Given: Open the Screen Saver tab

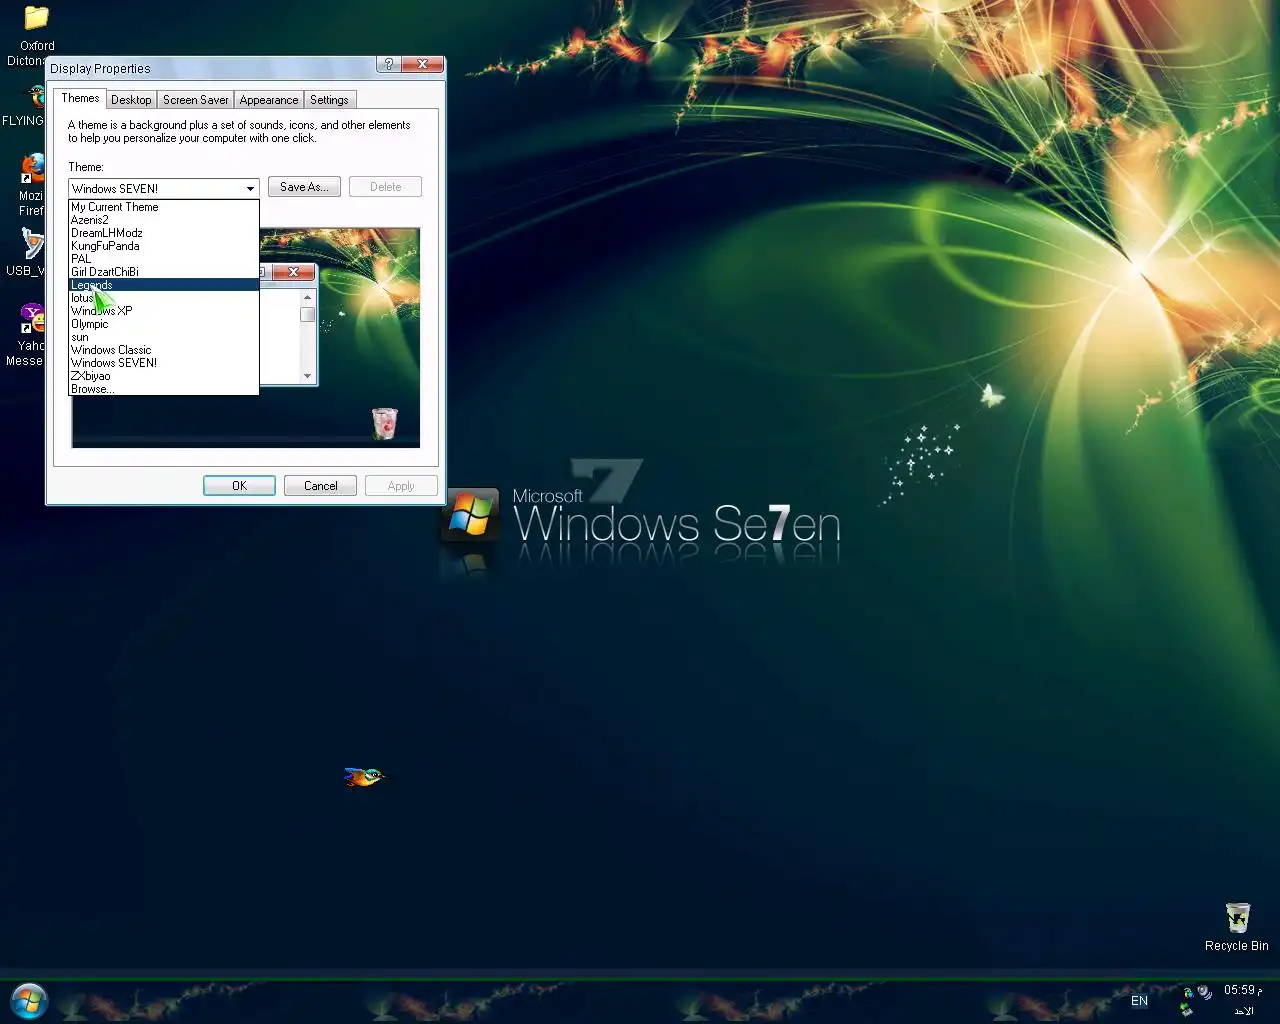Looking at the screenshot, I should pos(195,100).
